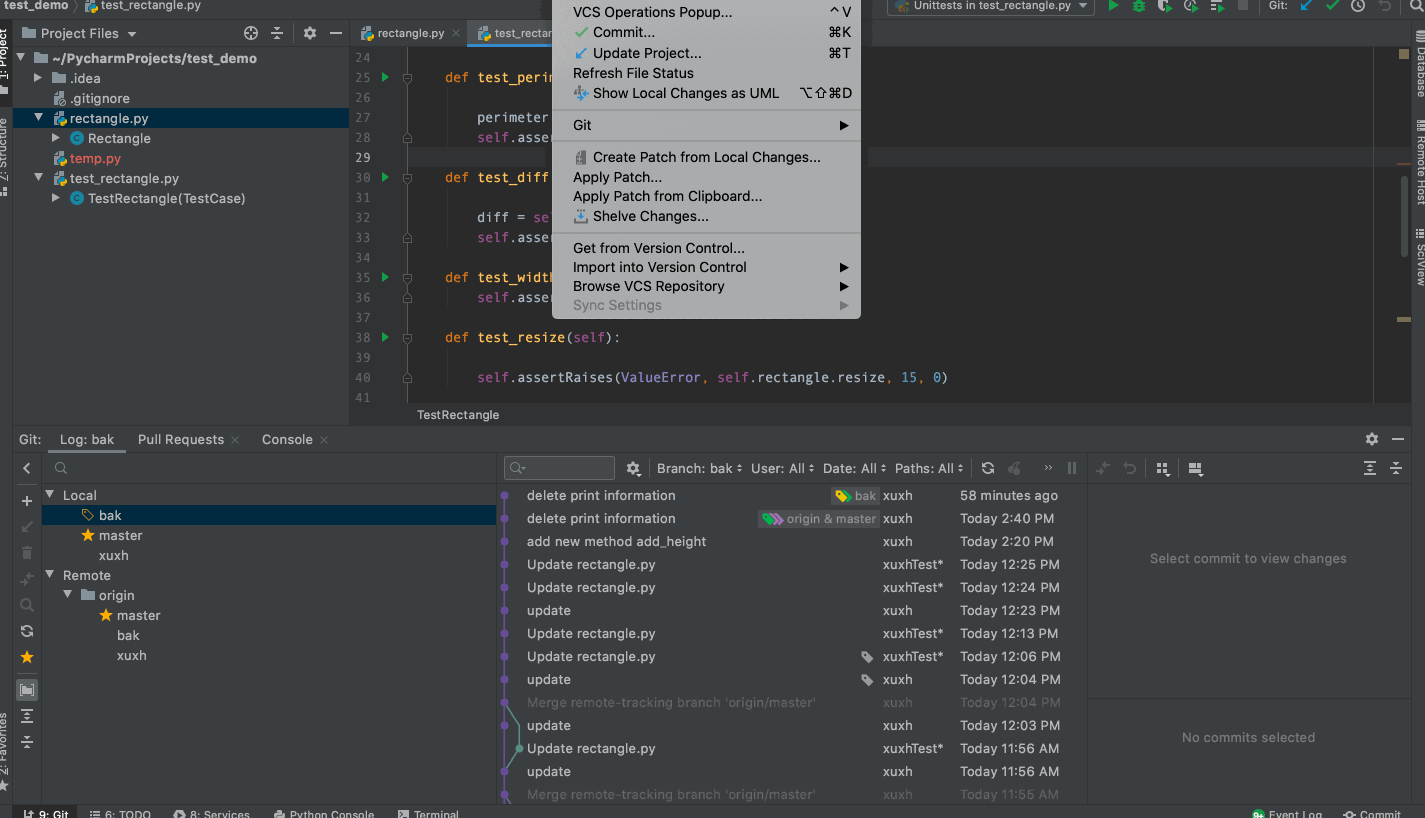Click the Git commit green checkmark icon

(x=1332, y=6)
